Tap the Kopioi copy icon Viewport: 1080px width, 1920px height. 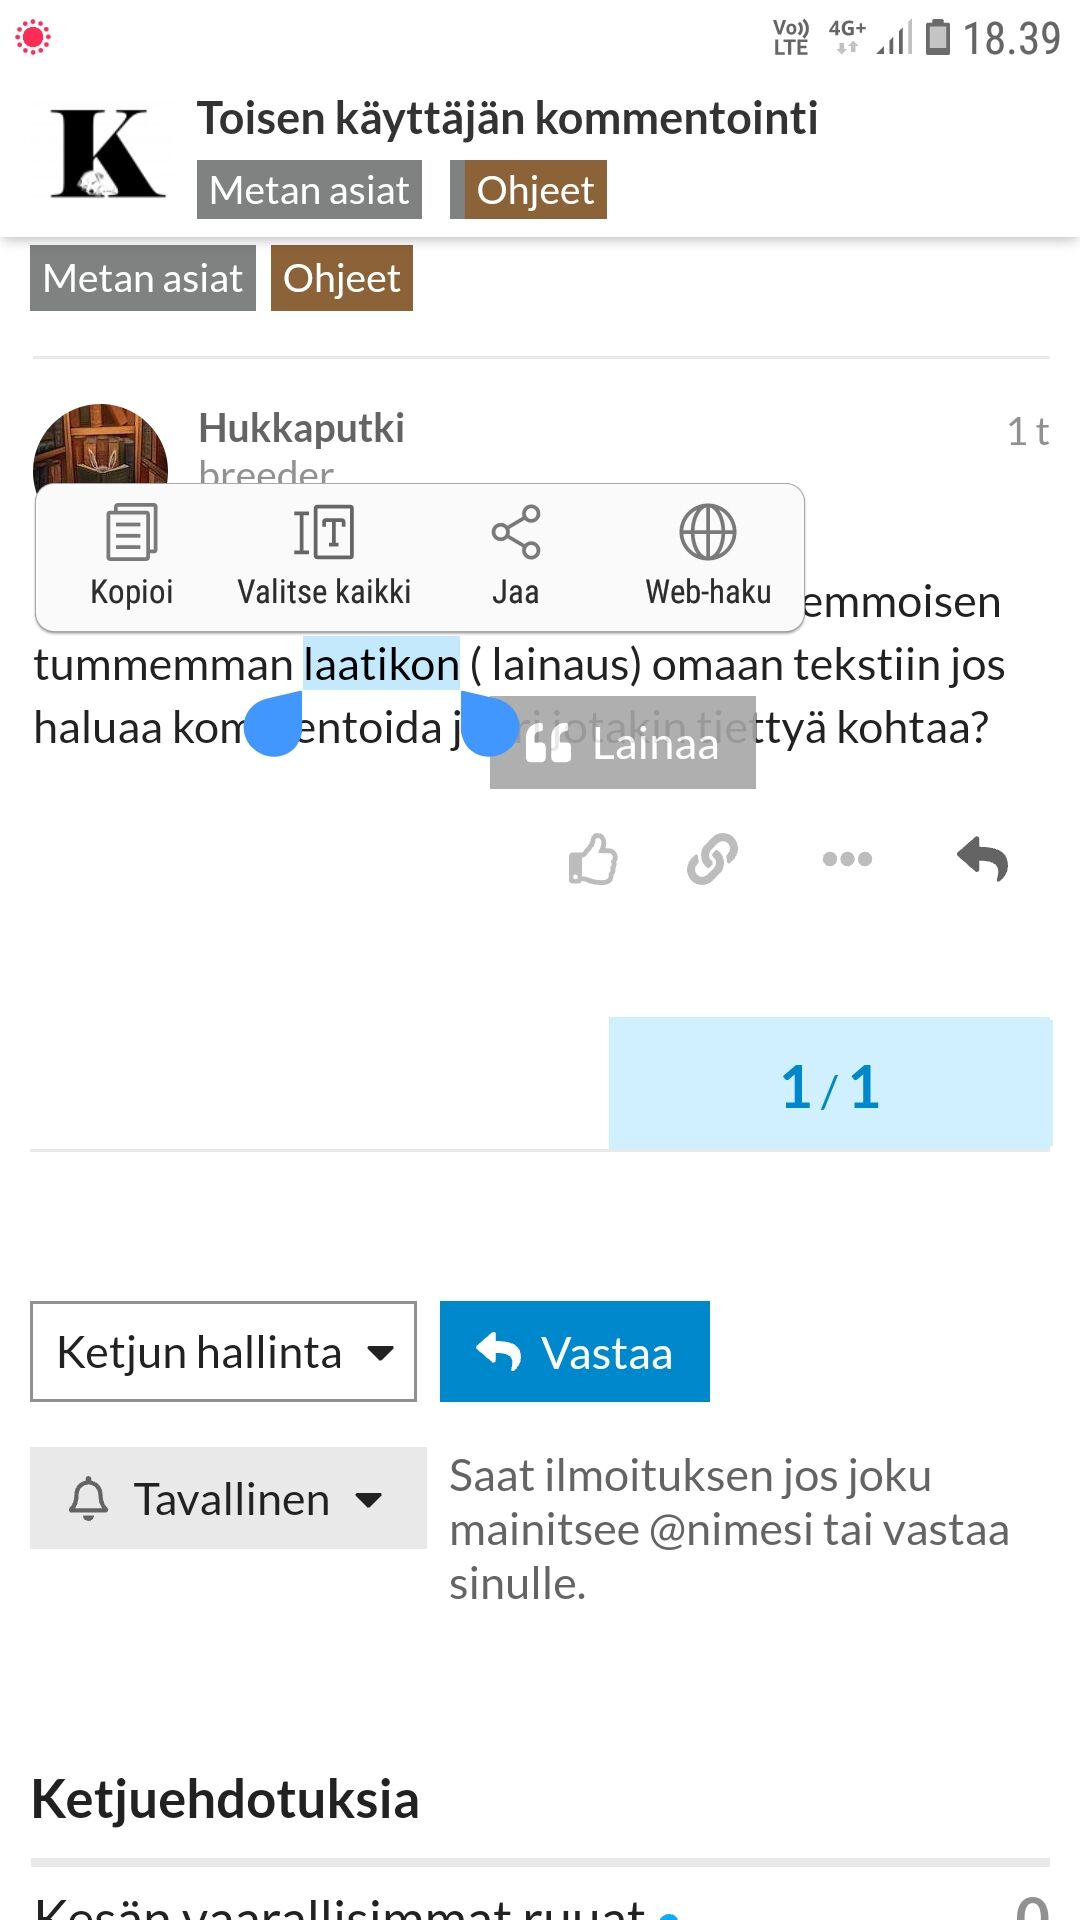click(x=132, y=533)
